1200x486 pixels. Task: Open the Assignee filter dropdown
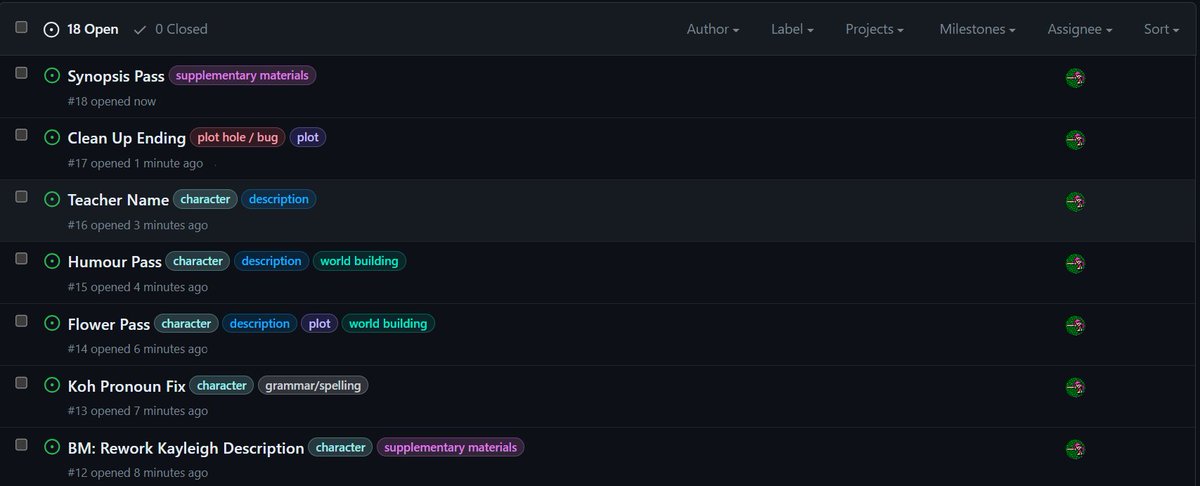click(1080, 30)
